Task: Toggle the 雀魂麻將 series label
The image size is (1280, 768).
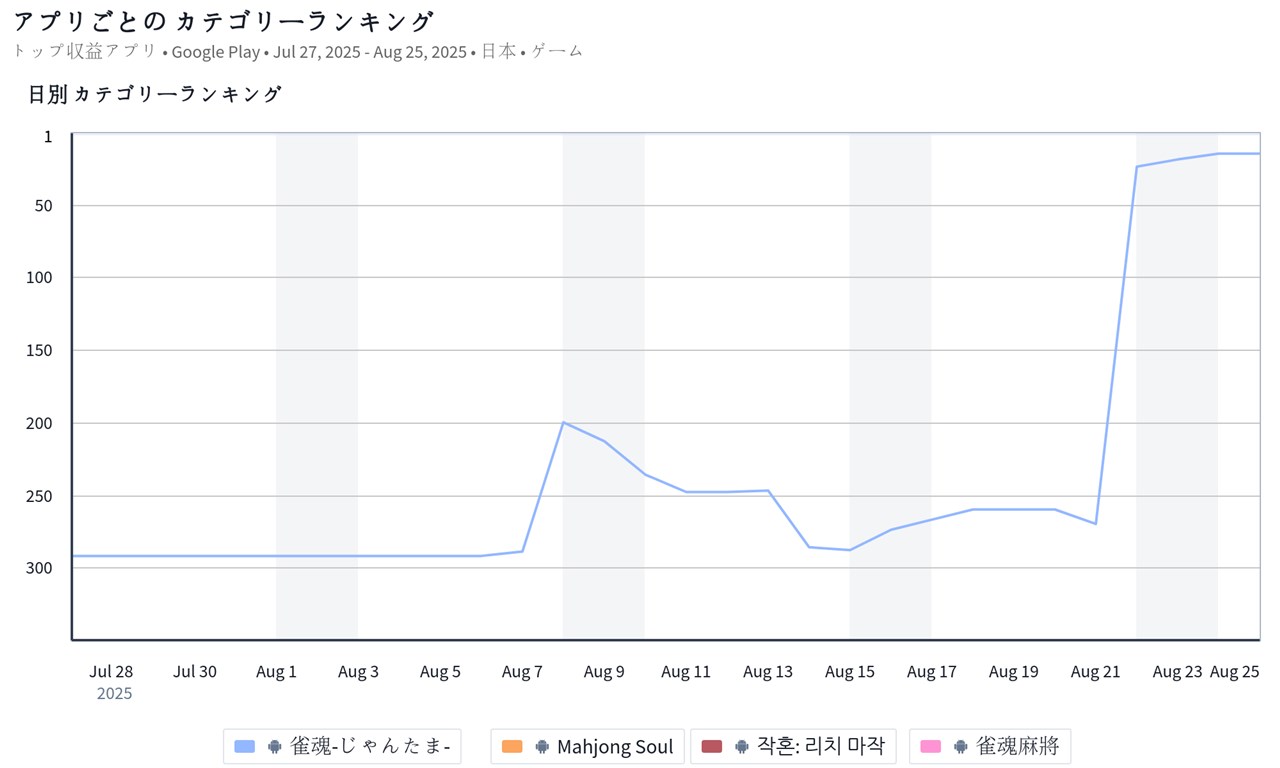Action: pos(1017,747)
